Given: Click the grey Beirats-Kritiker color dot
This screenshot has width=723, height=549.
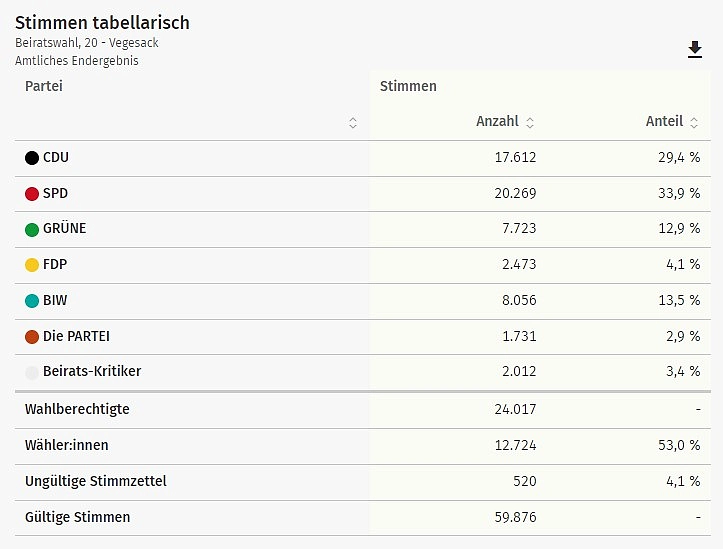Looking at the screenshot, I should [x=32, y=372].
